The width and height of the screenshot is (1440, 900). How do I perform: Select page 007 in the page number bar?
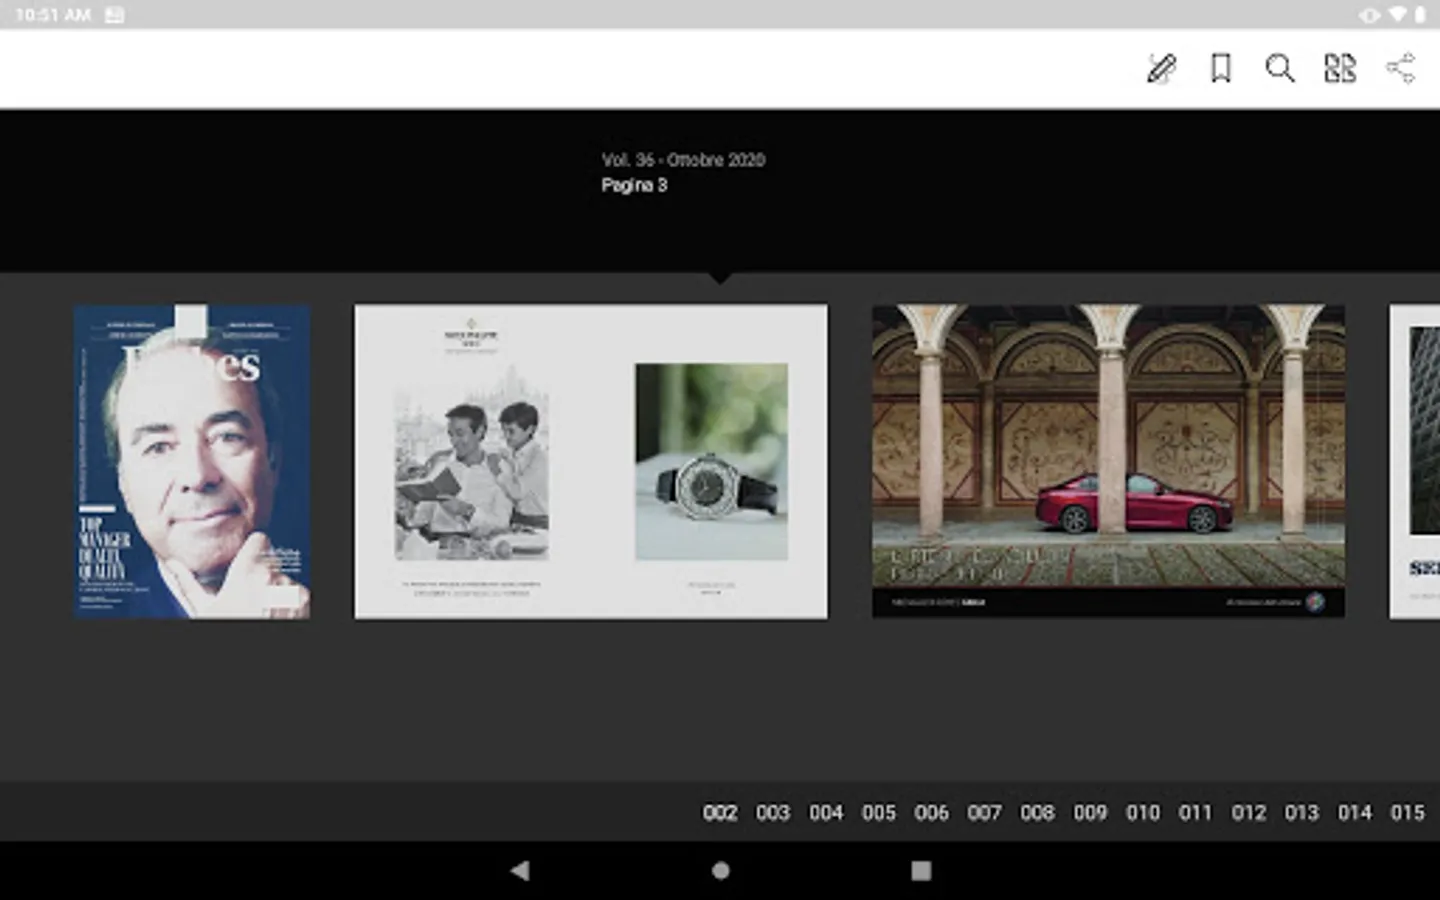coord(984,813)
